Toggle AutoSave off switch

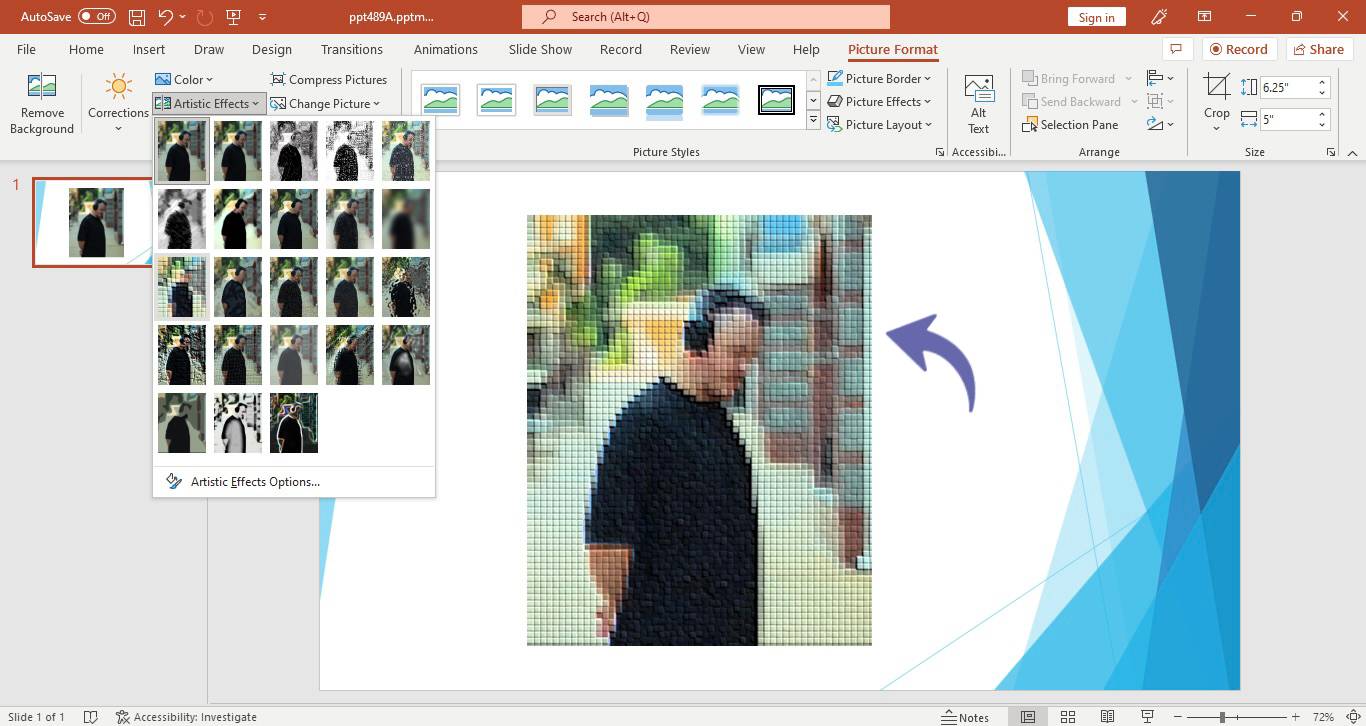point(96,16)
